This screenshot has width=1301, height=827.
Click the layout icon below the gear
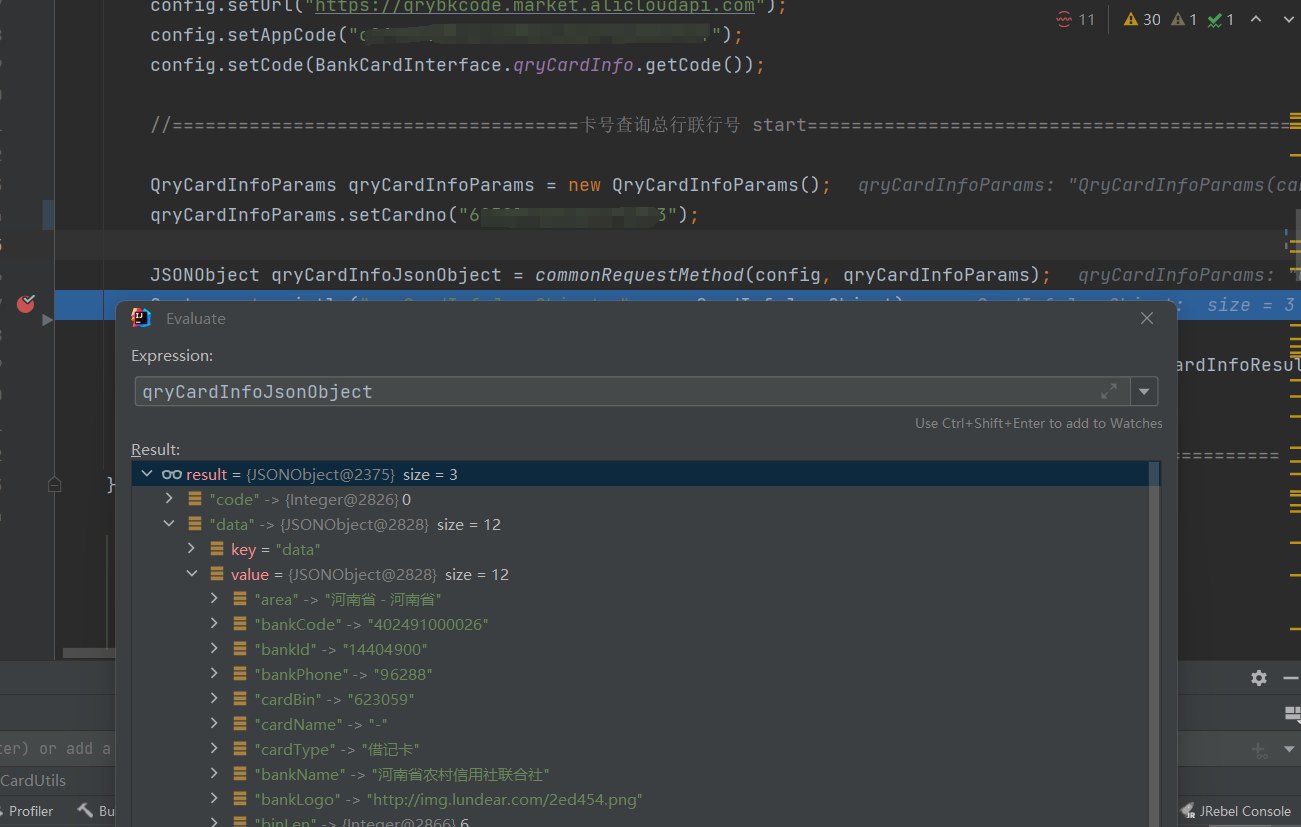tap(1292, 714)
